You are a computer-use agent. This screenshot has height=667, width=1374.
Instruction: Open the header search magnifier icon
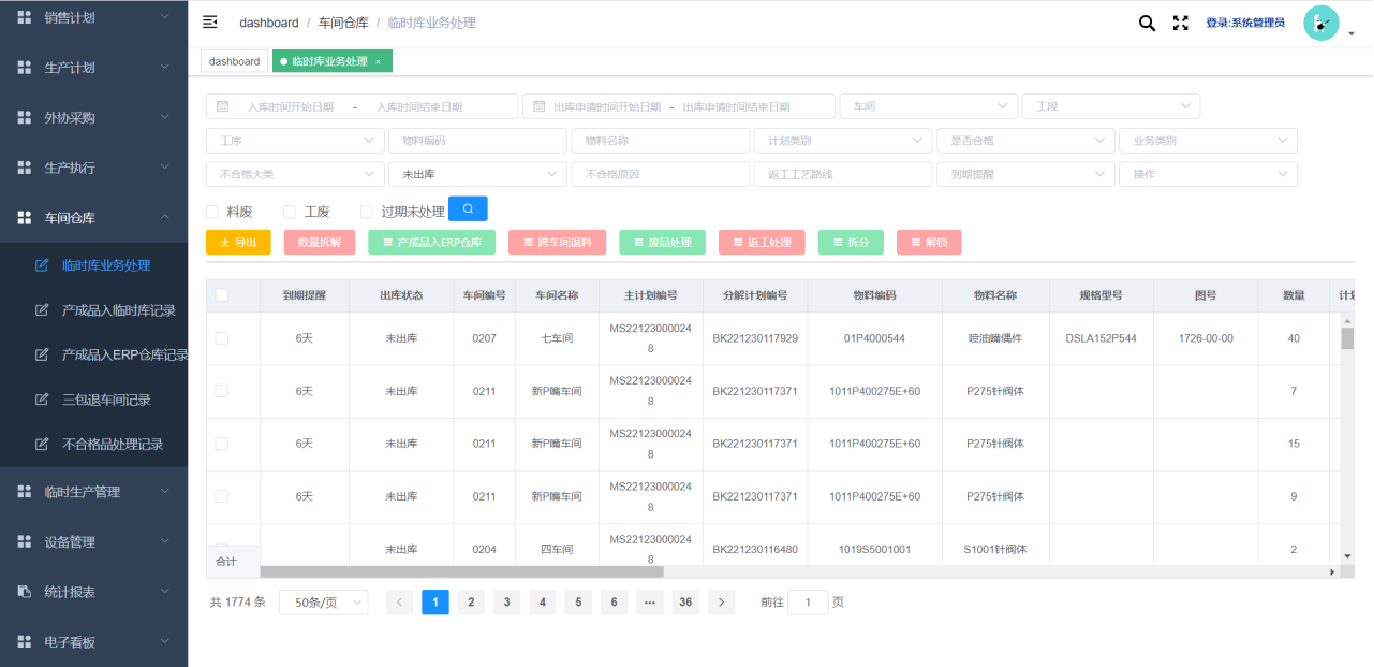(x=1147, y=23)
